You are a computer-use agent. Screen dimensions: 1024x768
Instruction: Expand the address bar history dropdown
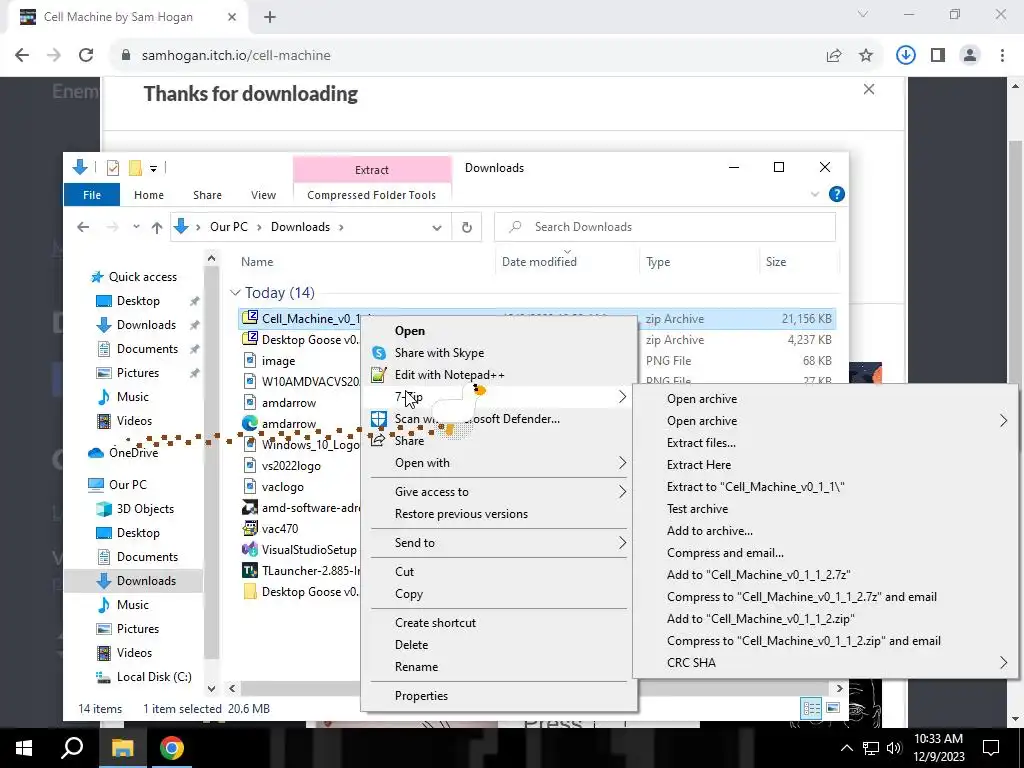pyautogui.click(x=436, y=227)
